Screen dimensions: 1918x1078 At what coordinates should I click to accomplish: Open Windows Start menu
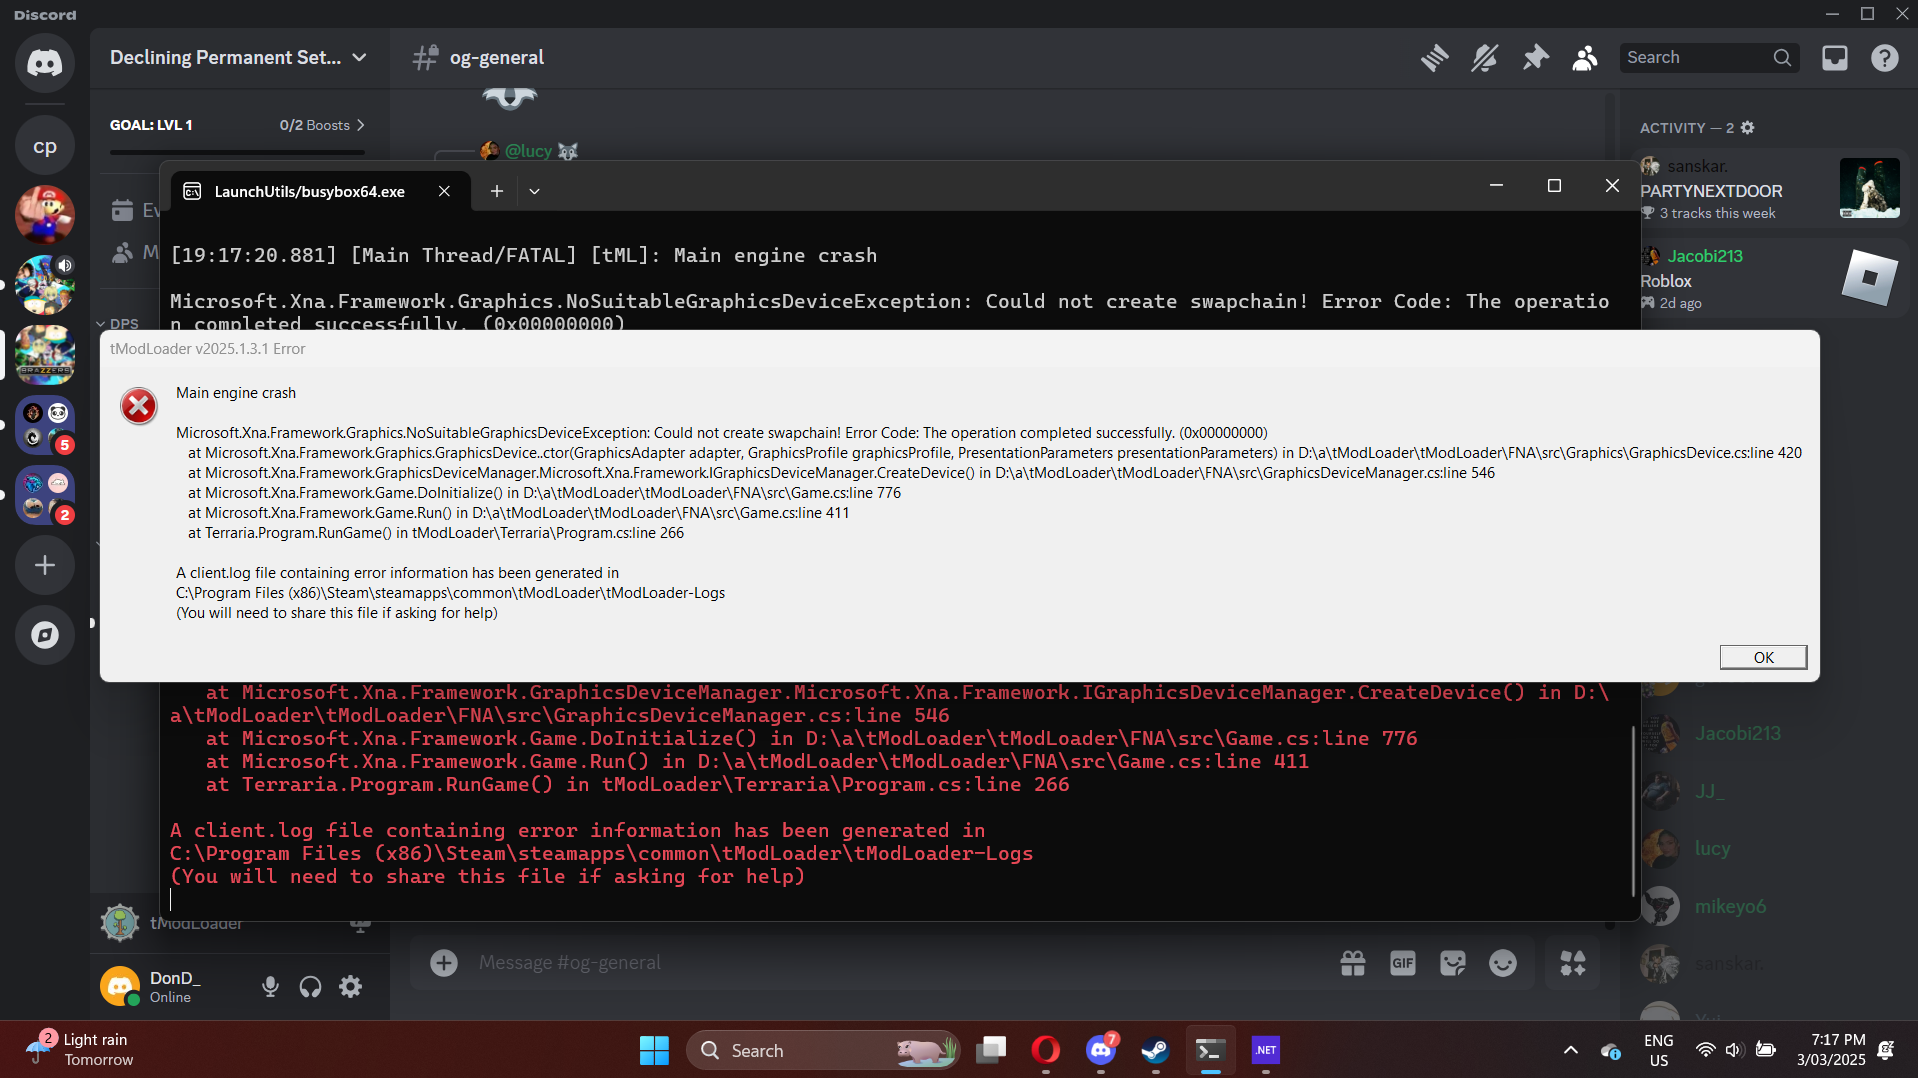point(654,1050)
